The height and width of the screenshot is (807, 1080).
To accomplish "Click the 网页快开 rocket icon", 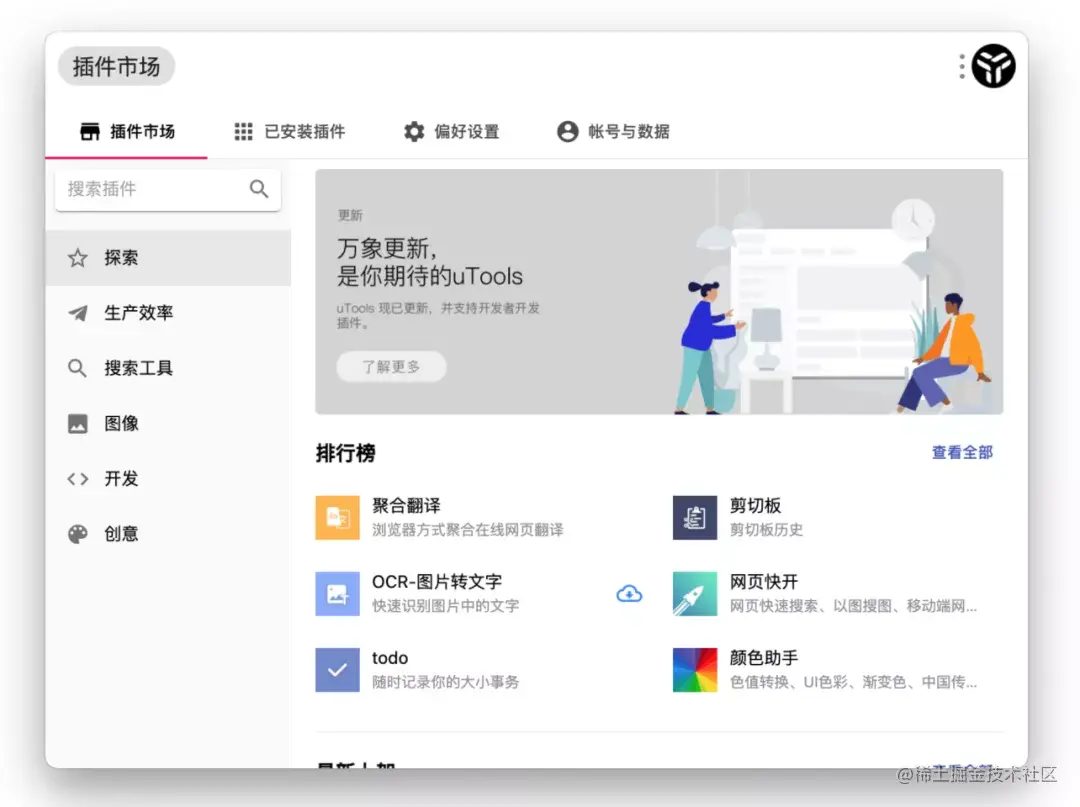I will click(694, 593).
